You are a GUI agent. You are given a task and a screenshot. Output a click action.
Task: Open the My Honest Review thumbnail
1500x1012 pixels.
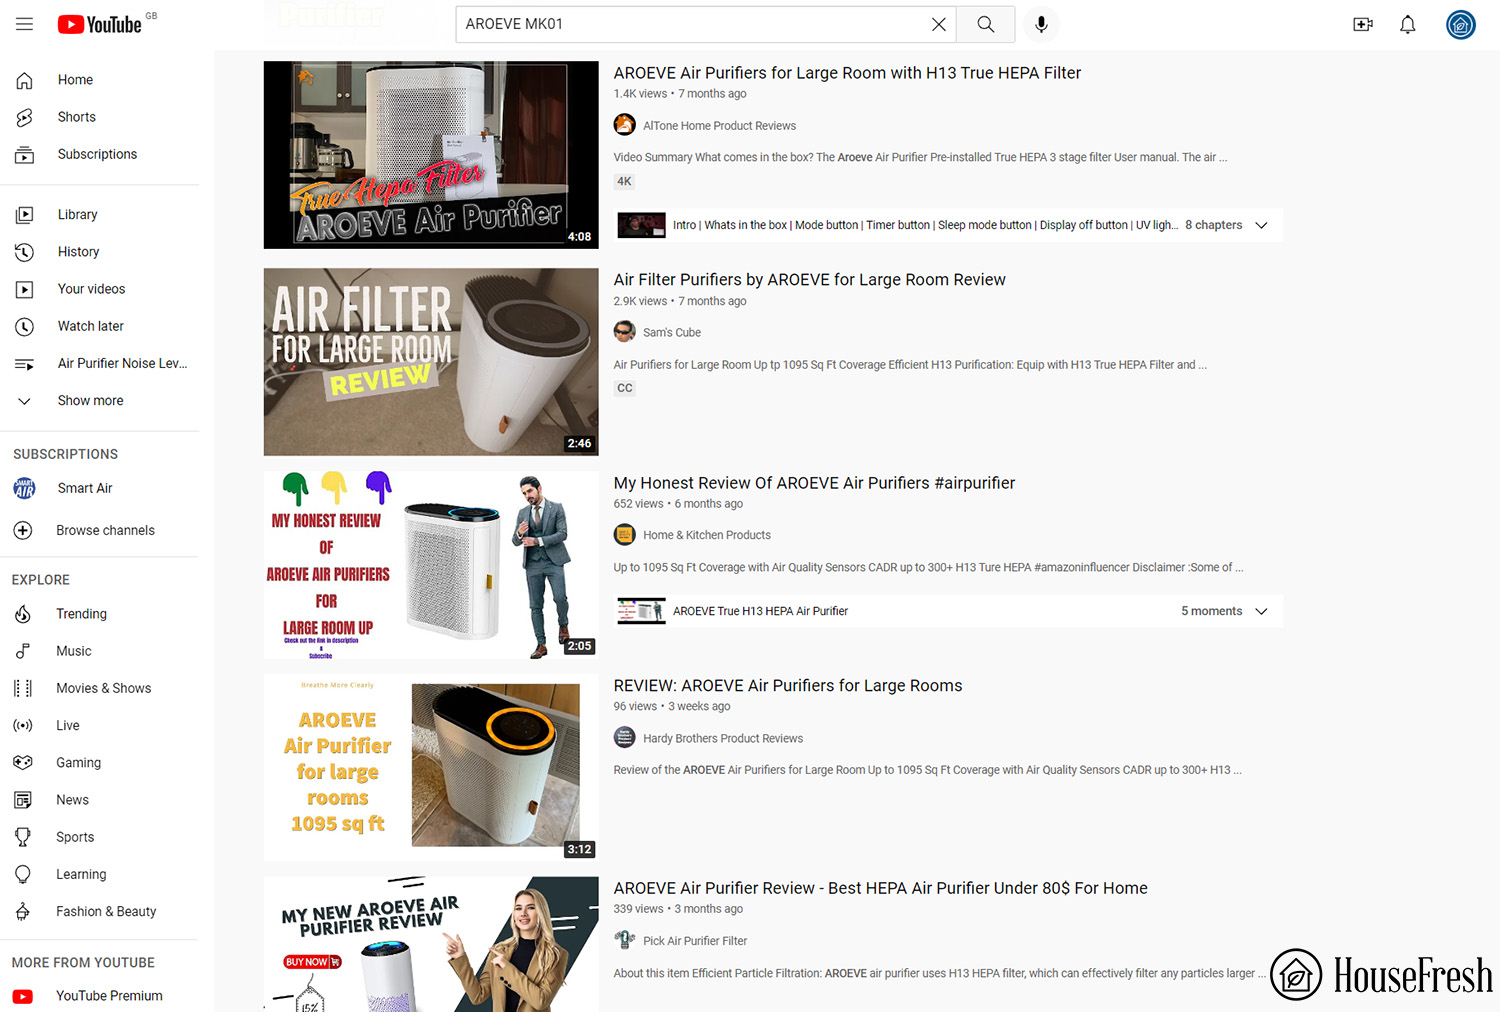click(x=431, y=565)
